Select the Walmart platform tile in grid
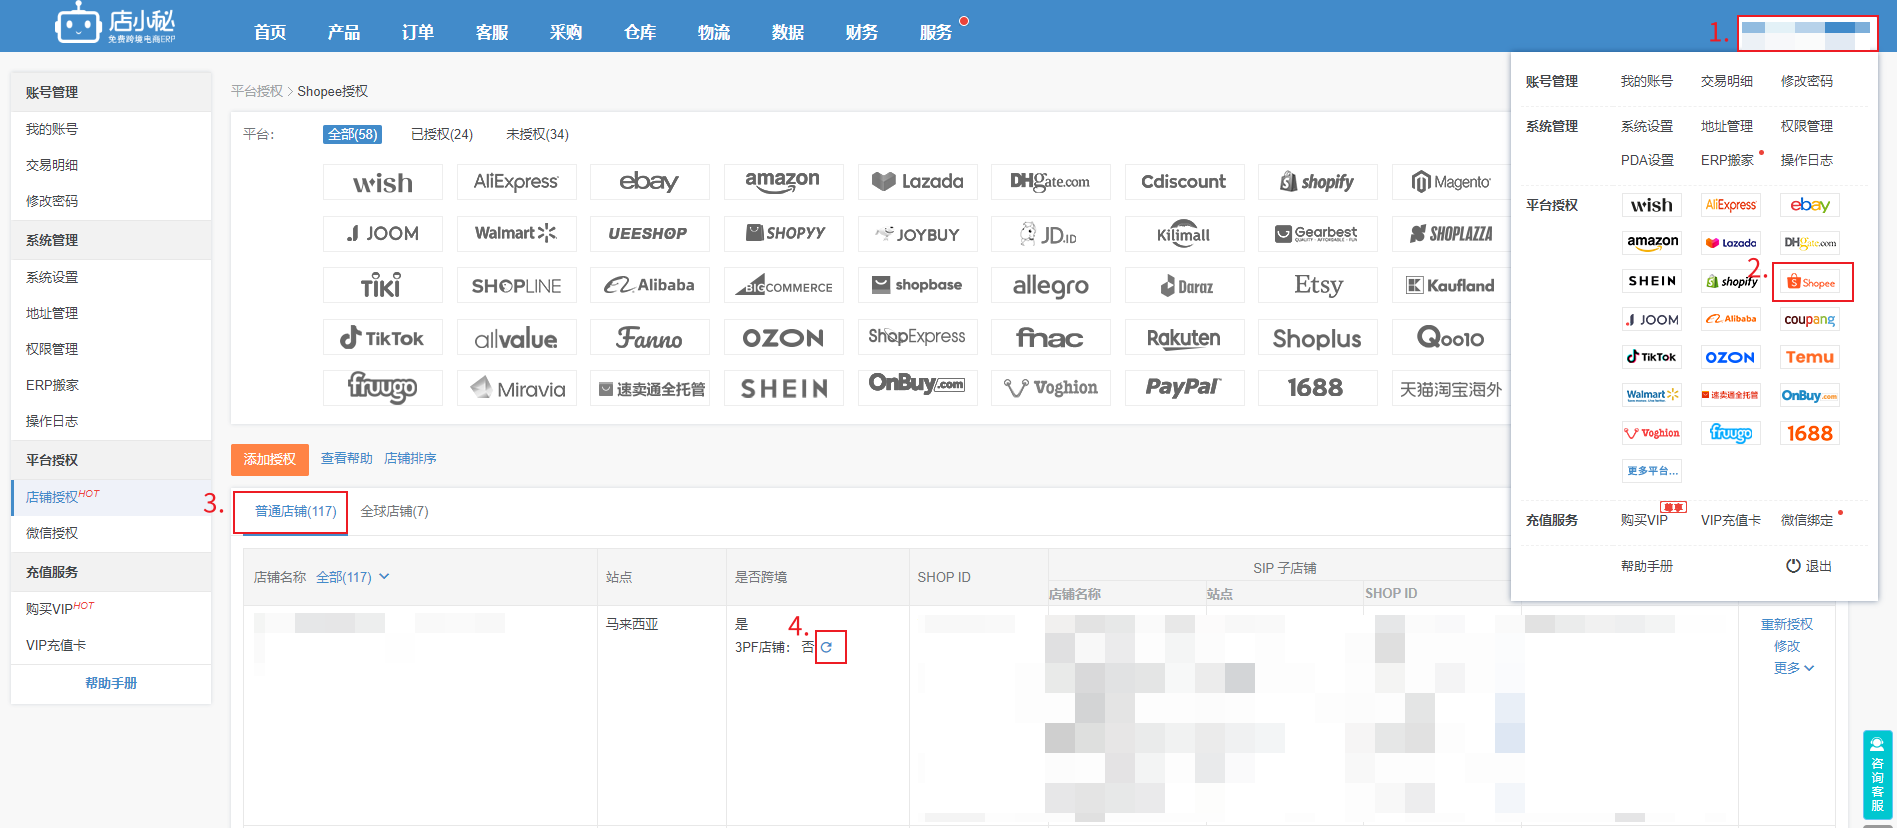The height and width of the screenshot is (828, 1897). coord(516,234)
